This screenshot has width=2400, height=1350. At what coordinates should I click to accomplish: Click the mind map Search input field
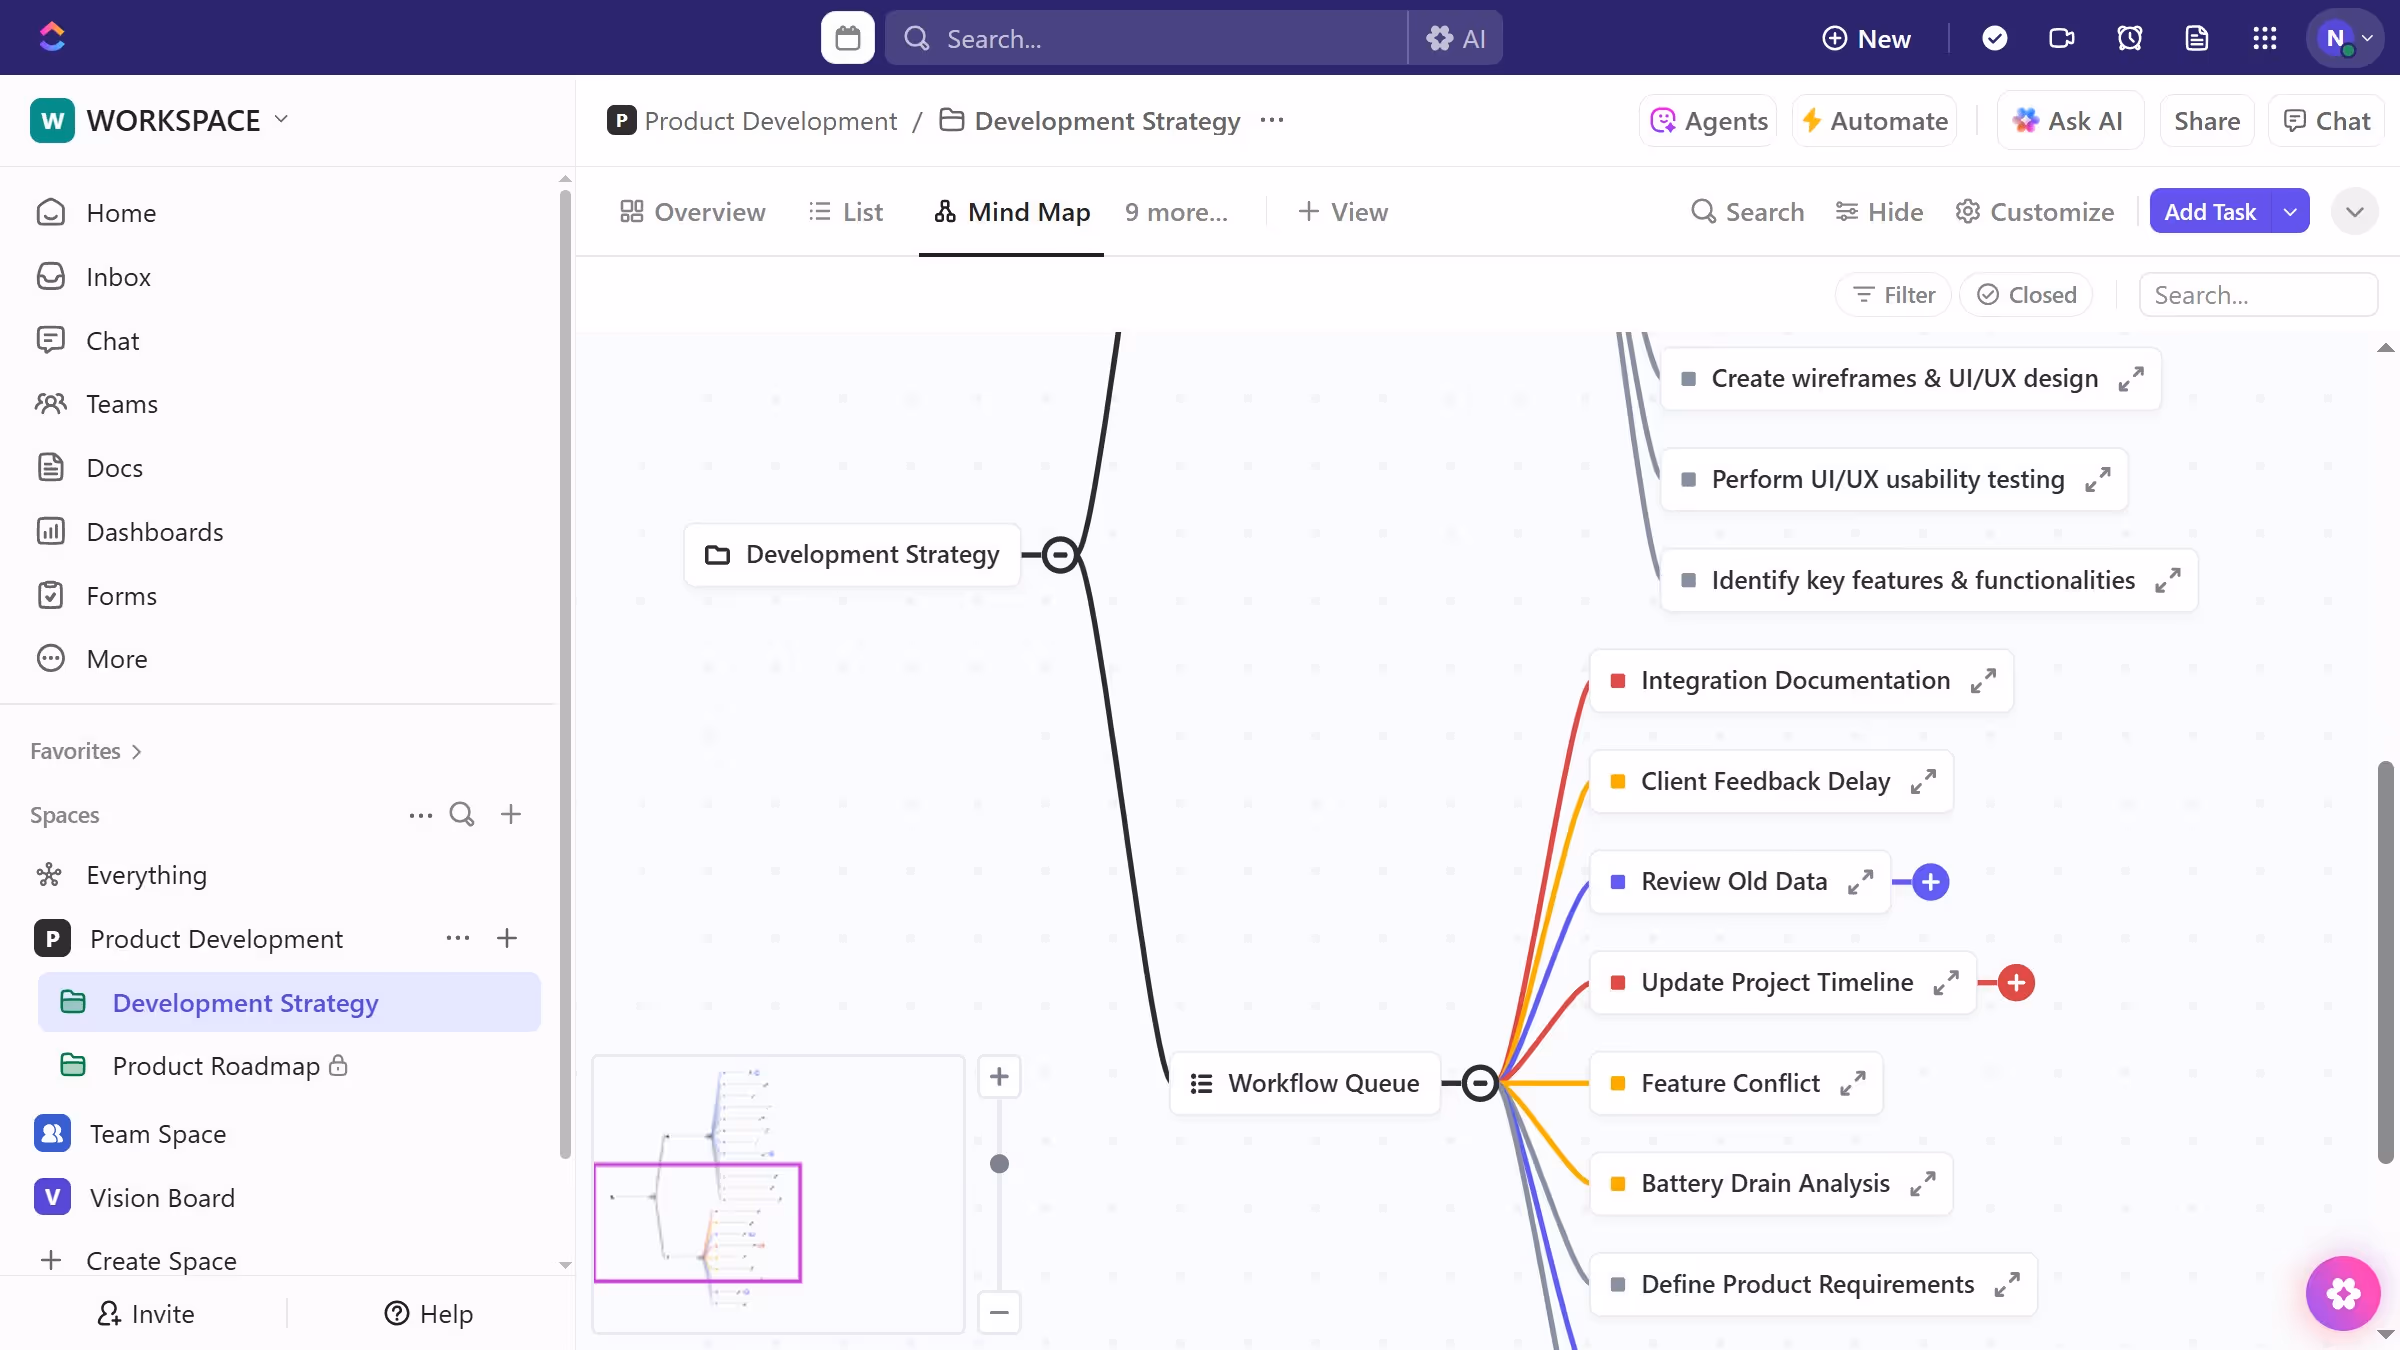(2257, 295)
